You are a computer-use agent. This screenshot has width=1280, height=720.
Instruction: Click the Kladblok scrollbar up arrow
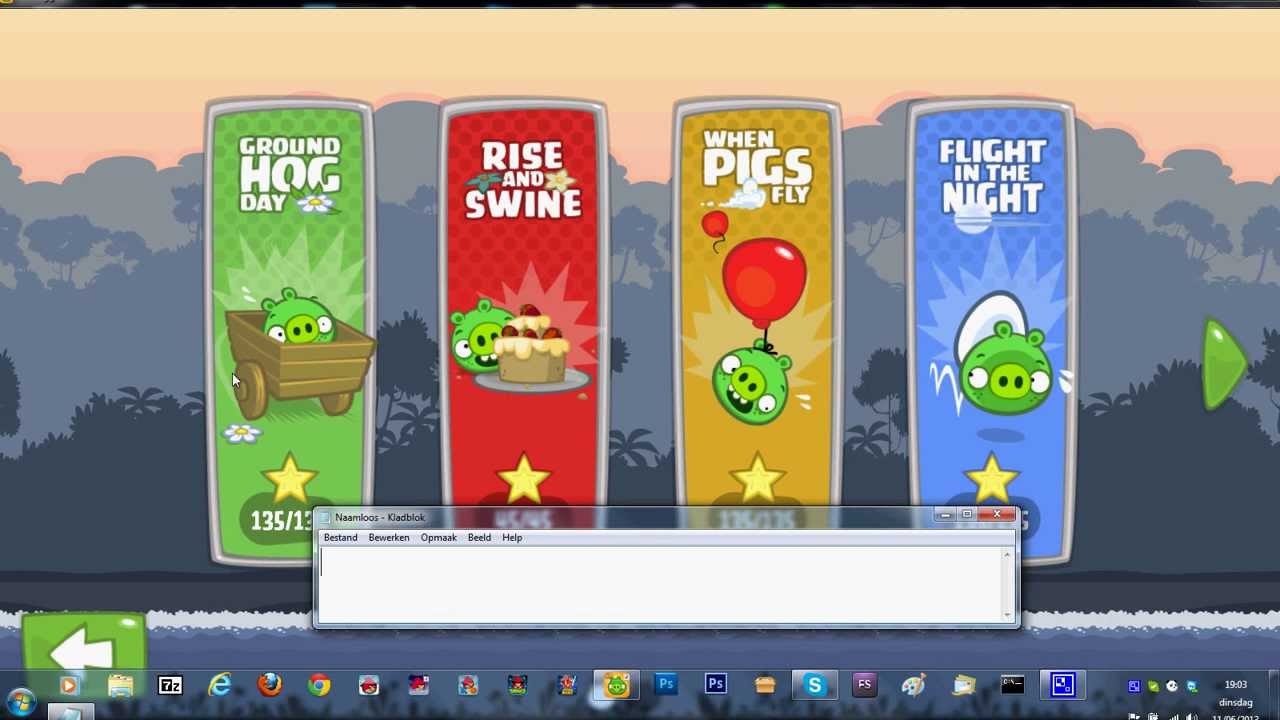tap(1008, 555)
